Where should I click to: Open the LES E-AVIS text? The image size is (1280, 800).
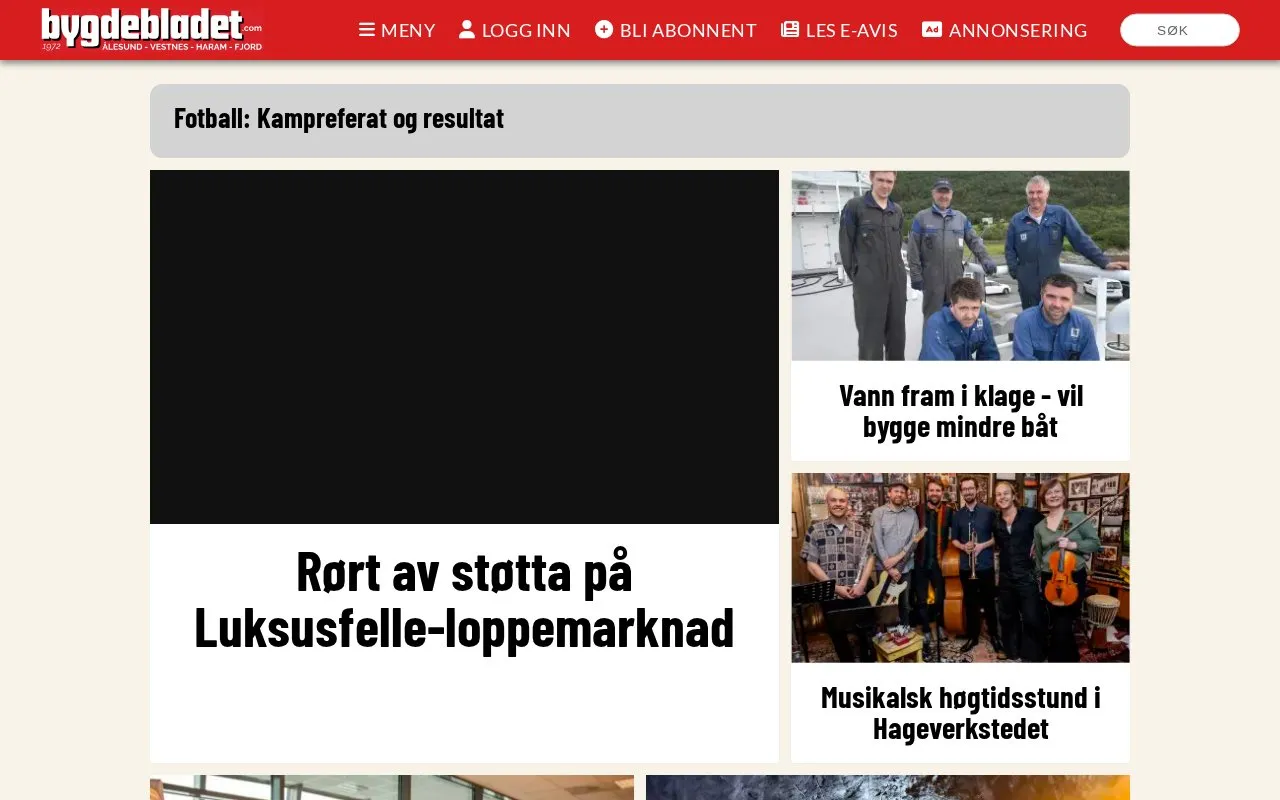[852, 30]
